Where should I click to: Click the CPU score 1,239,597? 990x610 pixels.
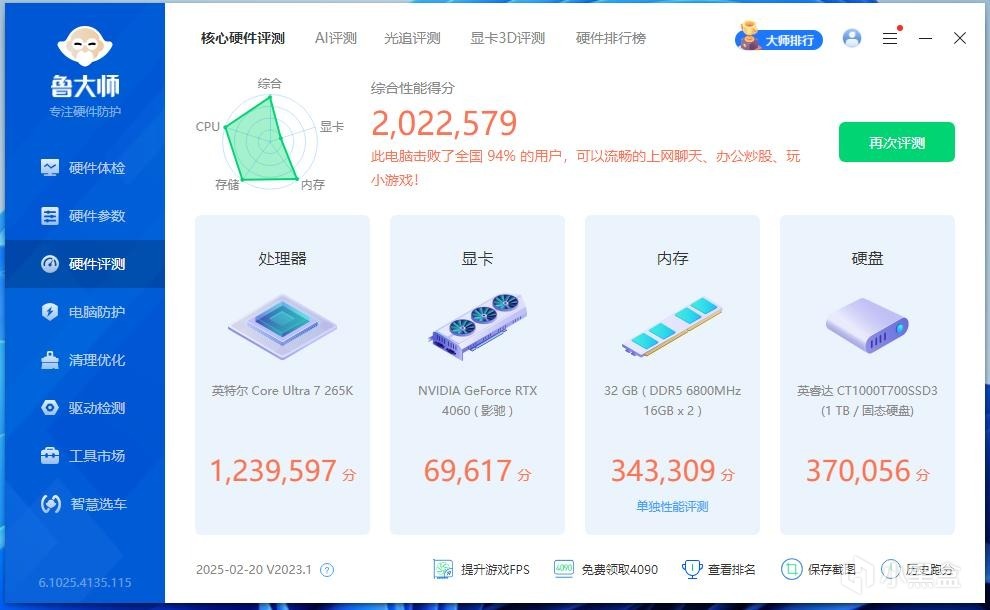point(273,471)
